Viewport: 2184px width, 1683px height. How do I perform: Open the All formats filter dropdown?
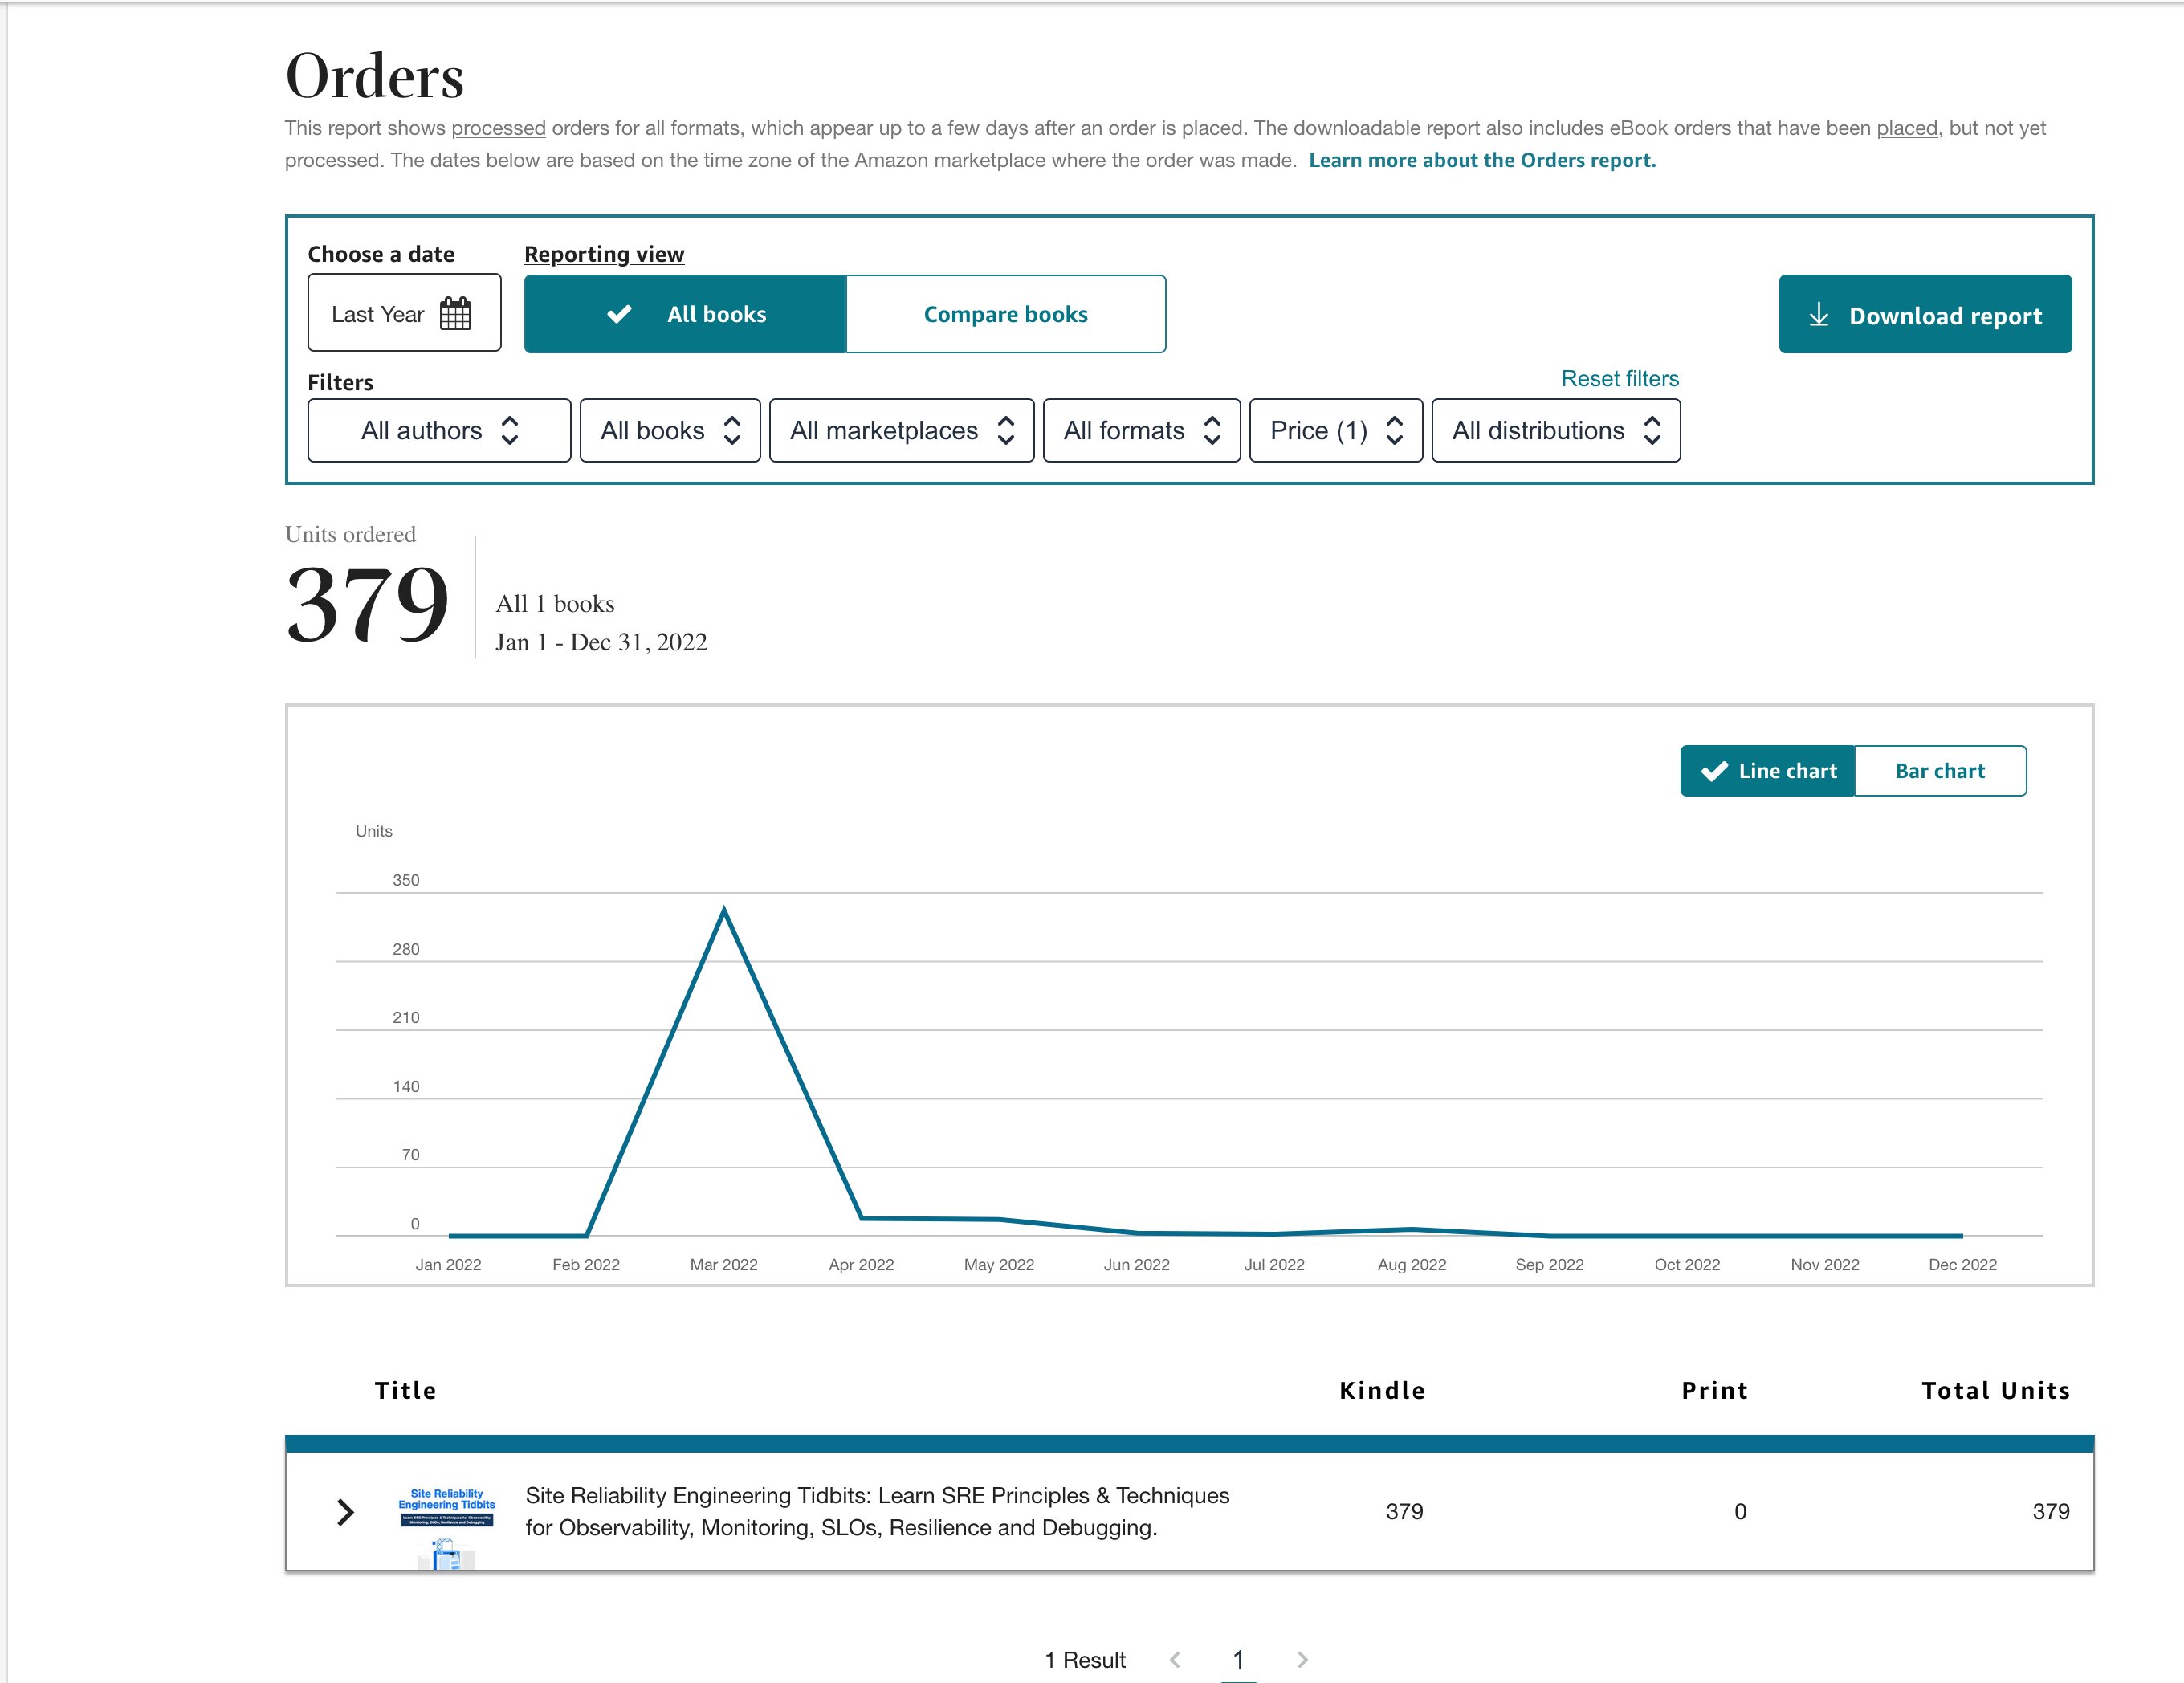point(1141,430)
